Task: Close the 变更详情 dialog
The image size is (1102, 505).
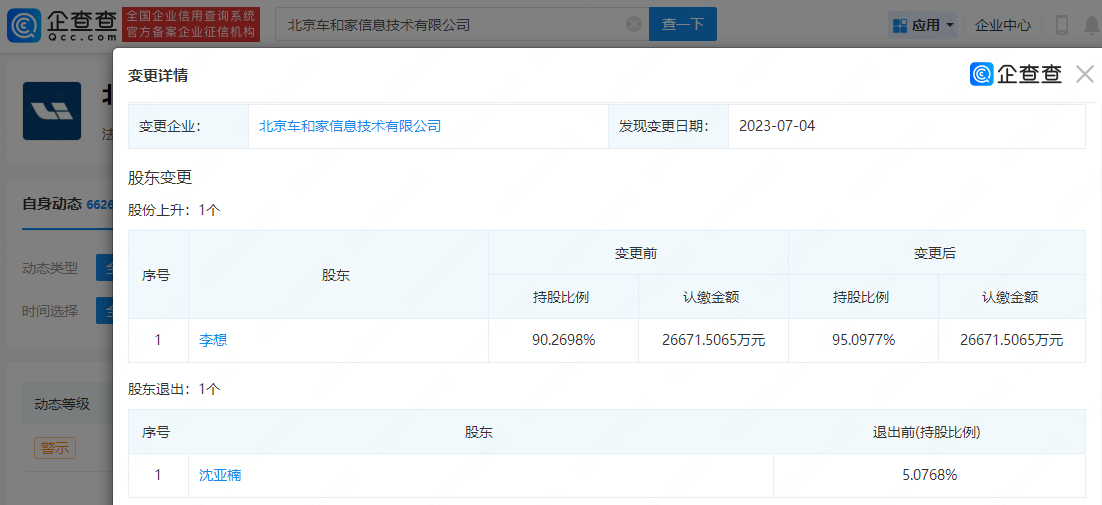Action: pyautogui.click(x=1085, y=74)
